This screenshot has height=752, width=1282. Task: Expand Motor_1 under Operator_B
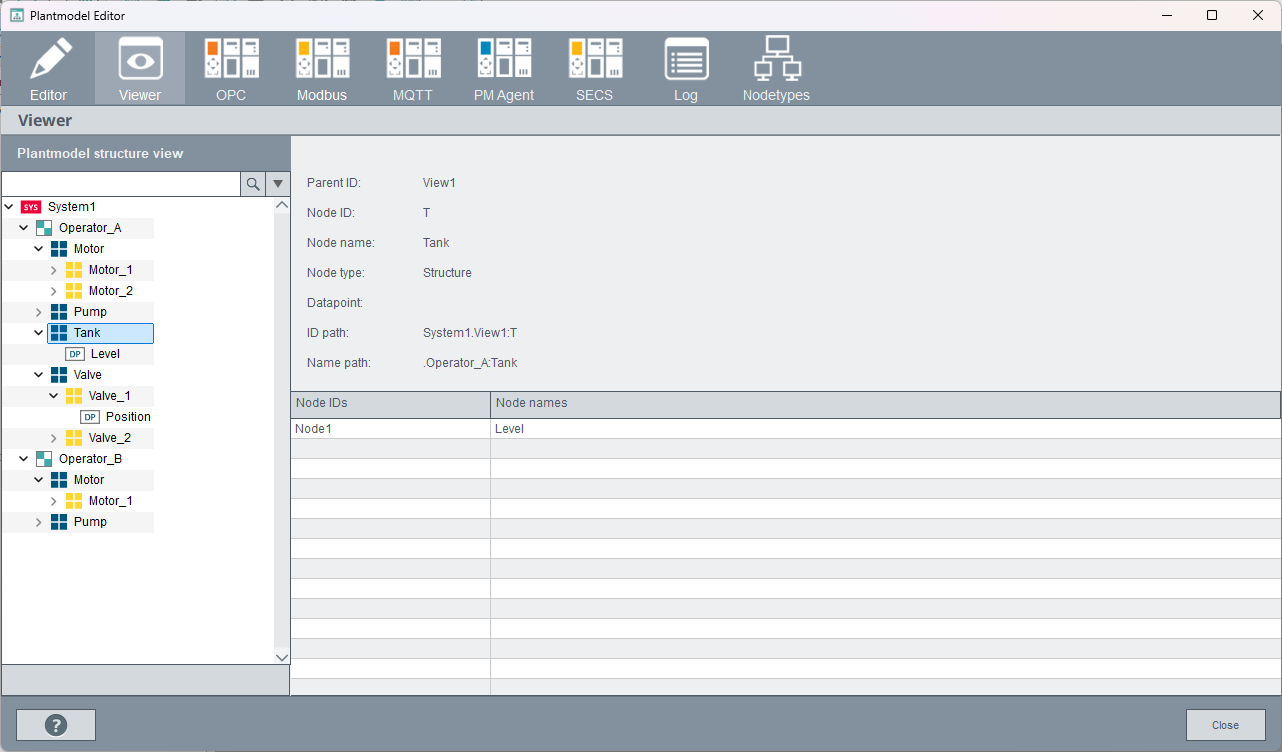(54, 501)
